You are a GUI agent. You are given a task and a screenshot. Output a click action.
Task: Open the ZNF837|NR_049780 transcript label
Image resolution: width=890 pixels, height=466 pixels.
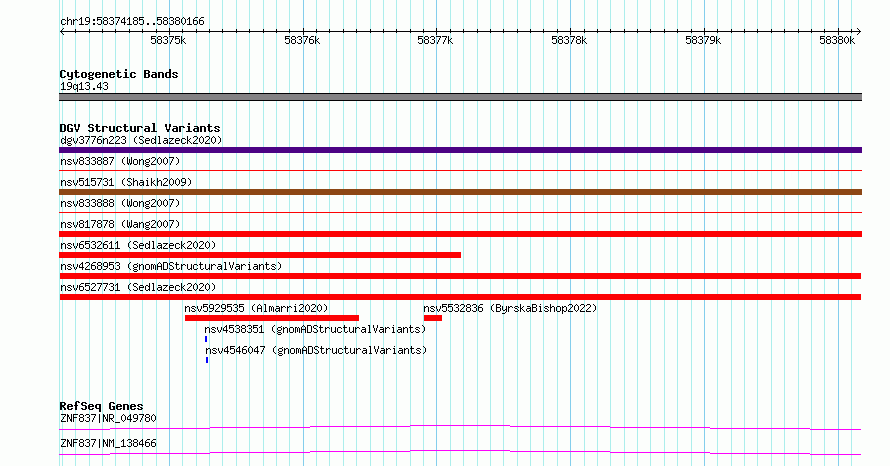pos(108,418)
